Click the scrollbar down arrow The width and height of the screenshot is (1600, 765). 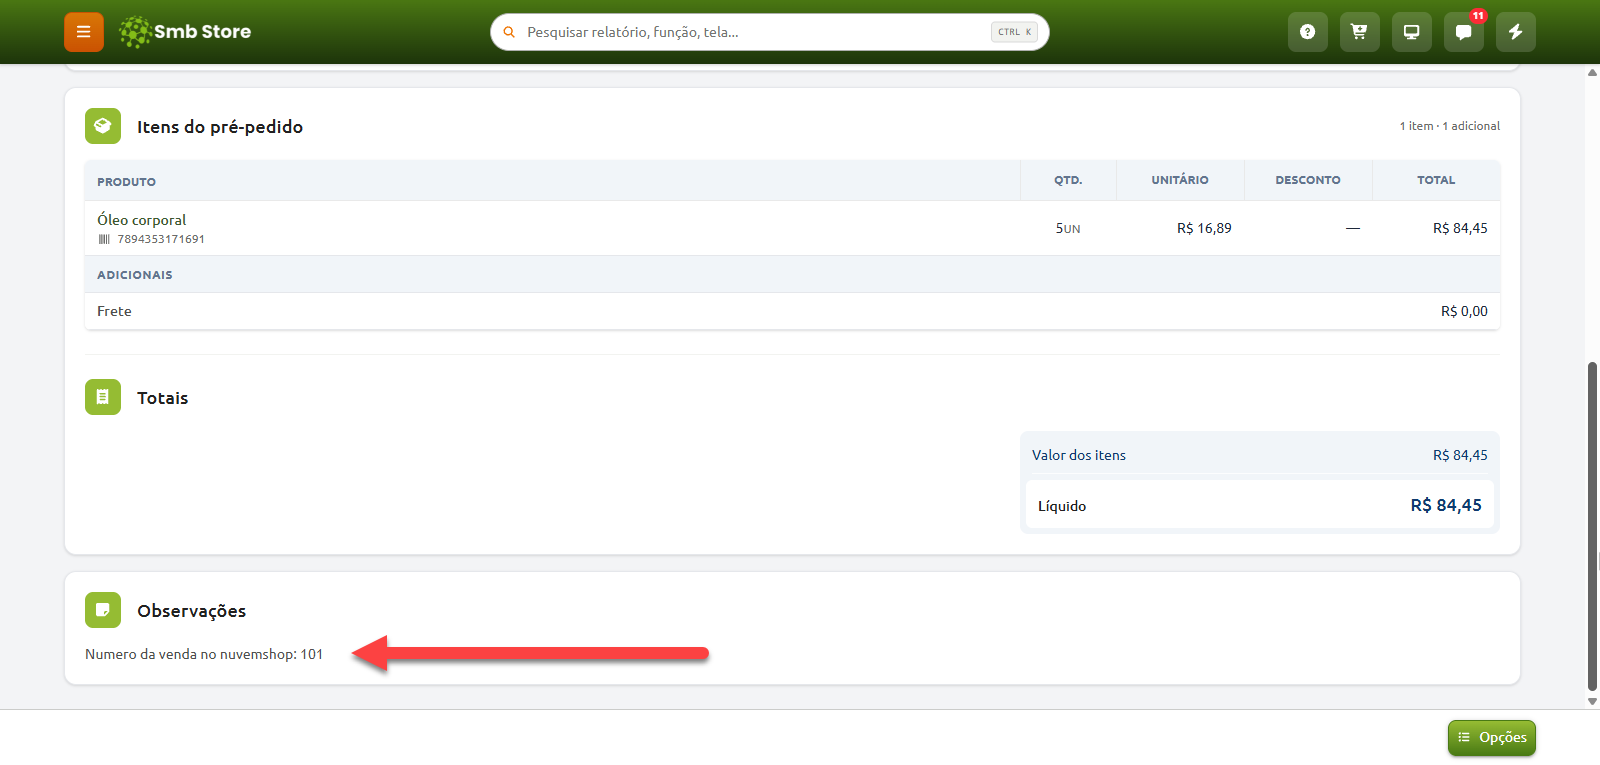pos(1592,701)
